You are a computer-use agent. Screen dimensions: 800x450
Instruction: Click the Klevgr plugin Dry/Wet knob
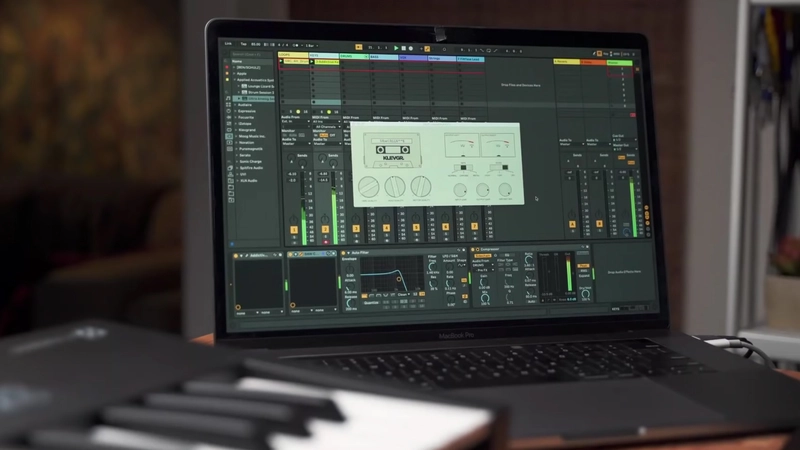[x=505, y=190]
